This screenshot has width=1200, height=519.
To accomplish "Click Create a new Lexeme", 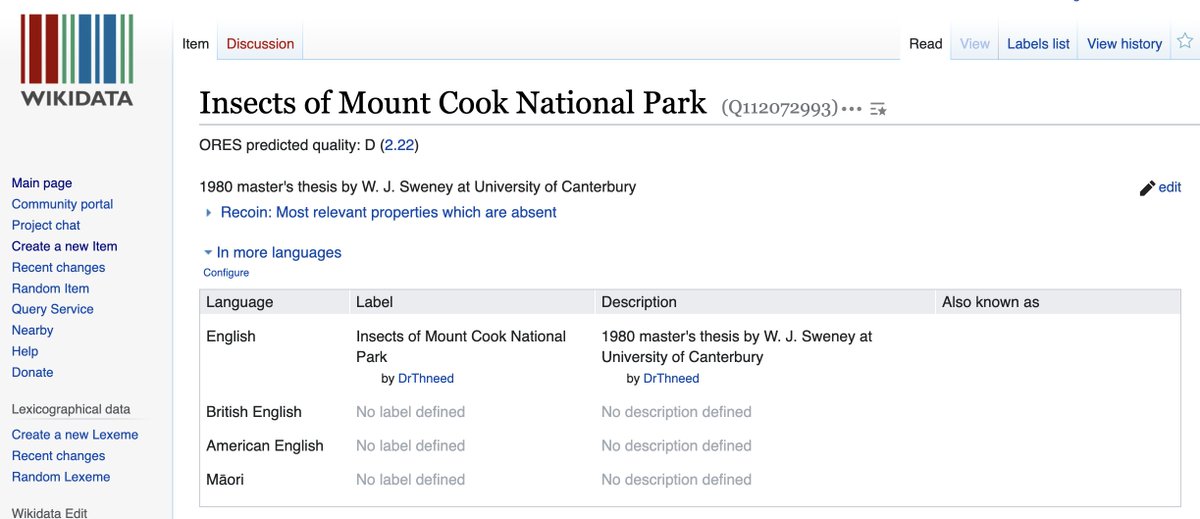I will [x=75, y=435].
